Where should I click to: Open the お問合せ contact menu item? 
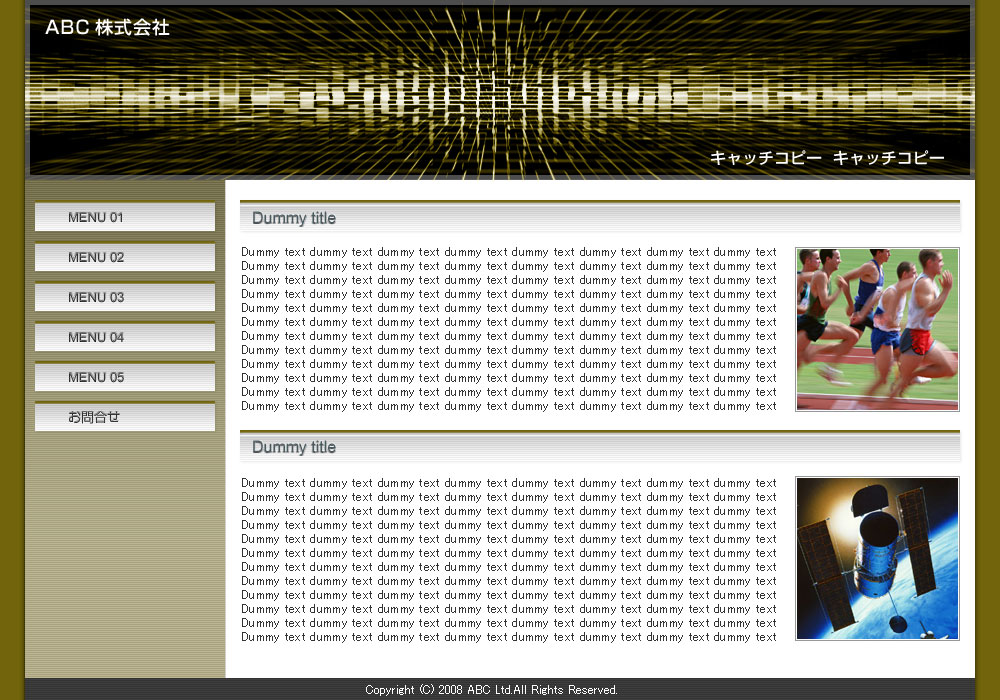[125, 417]
